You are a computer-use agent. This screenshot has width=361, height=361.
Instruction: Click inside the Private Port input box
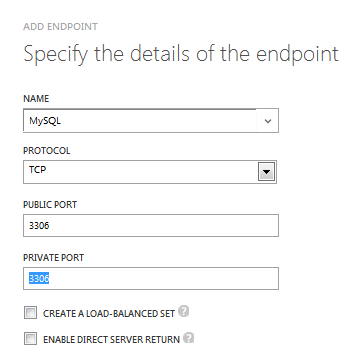point(151,278)
